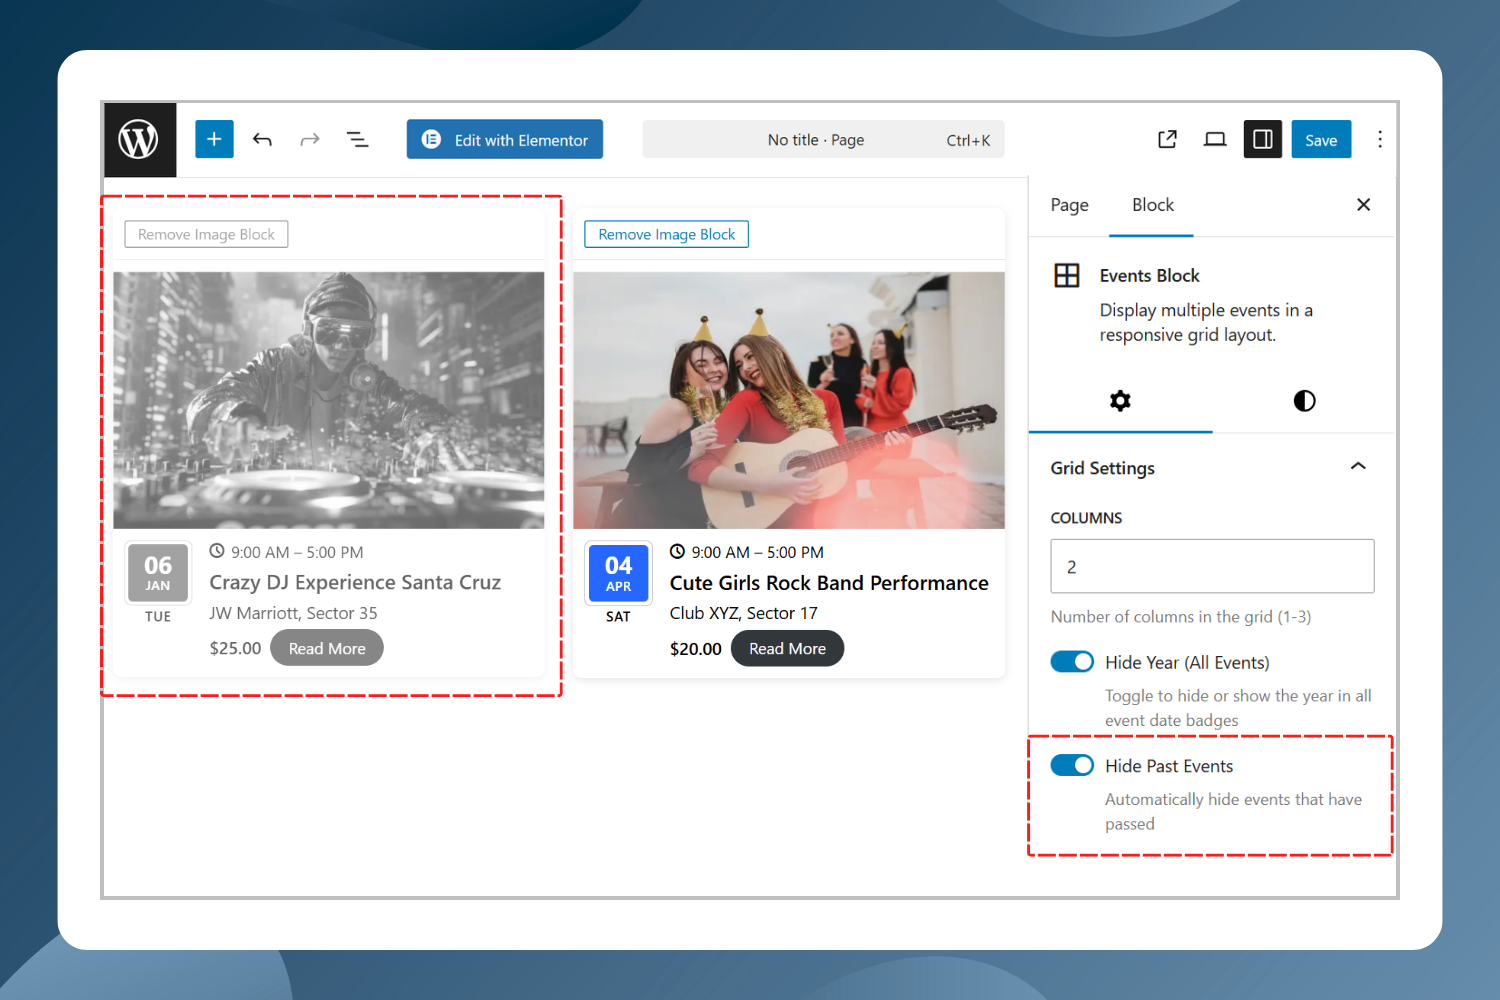Screen dimensions: 1500x1000
Task: Collapse the Grid Settings section
Action: 1358,467
